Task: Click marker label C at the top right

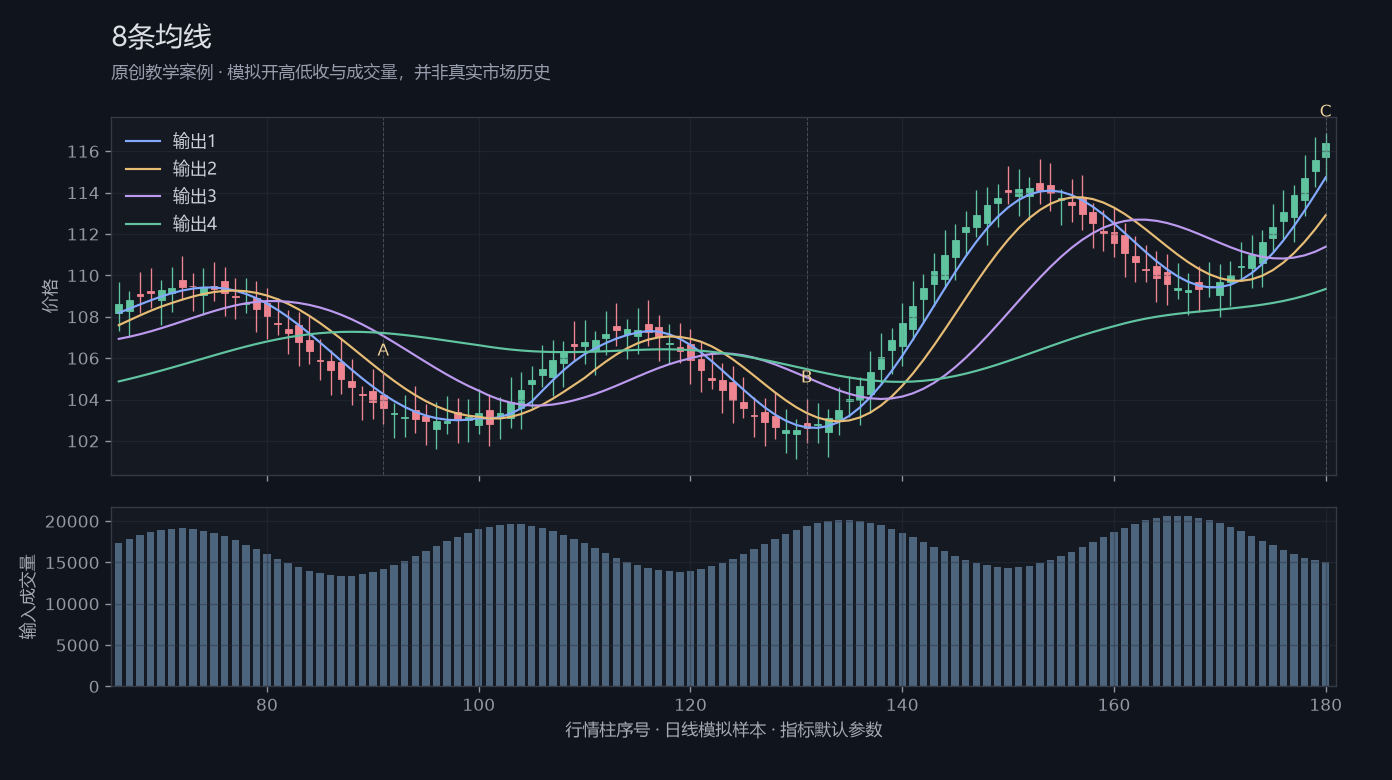Action: click(1326, 111)
